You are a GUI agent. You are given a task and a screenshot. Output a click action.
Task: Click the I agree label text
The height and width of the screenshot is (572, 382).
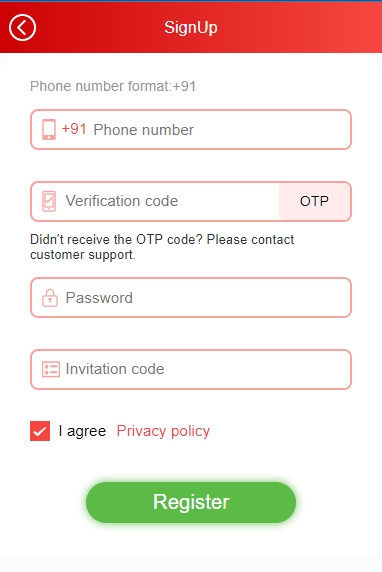point(82,431)
